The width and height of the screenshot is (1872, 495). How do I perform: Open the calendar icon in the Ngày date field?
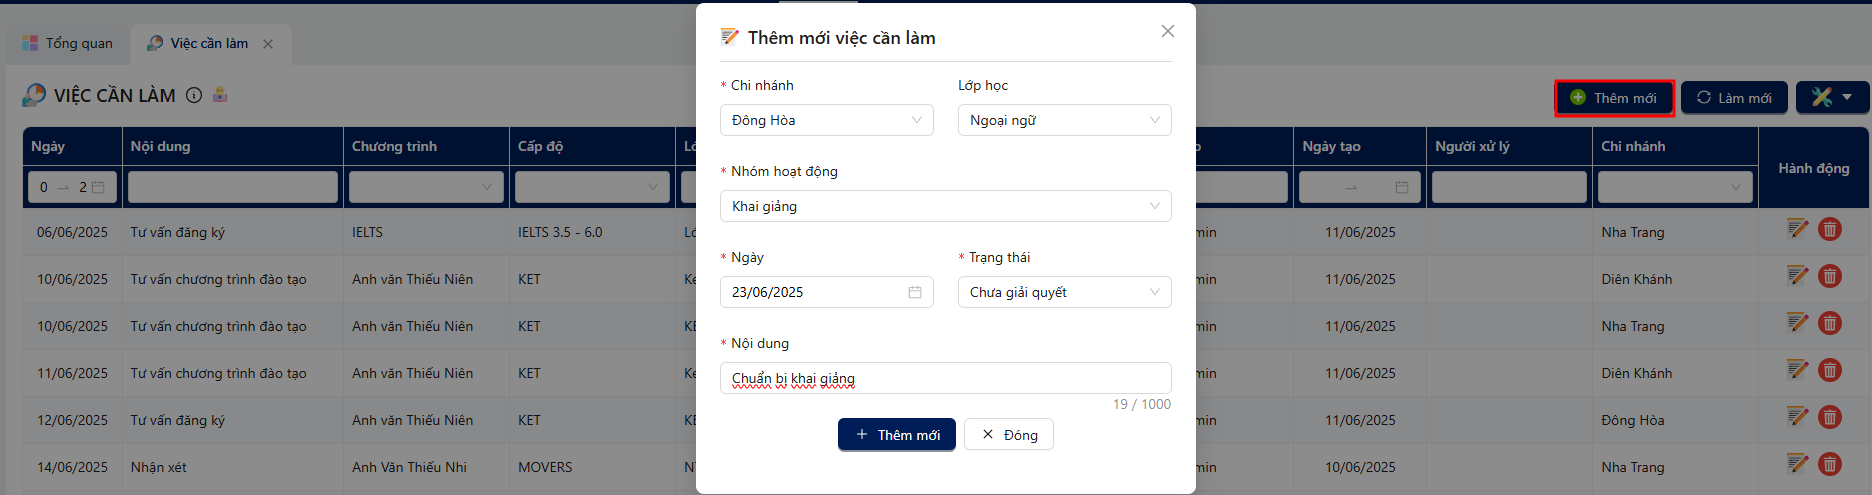pos(915,292)
